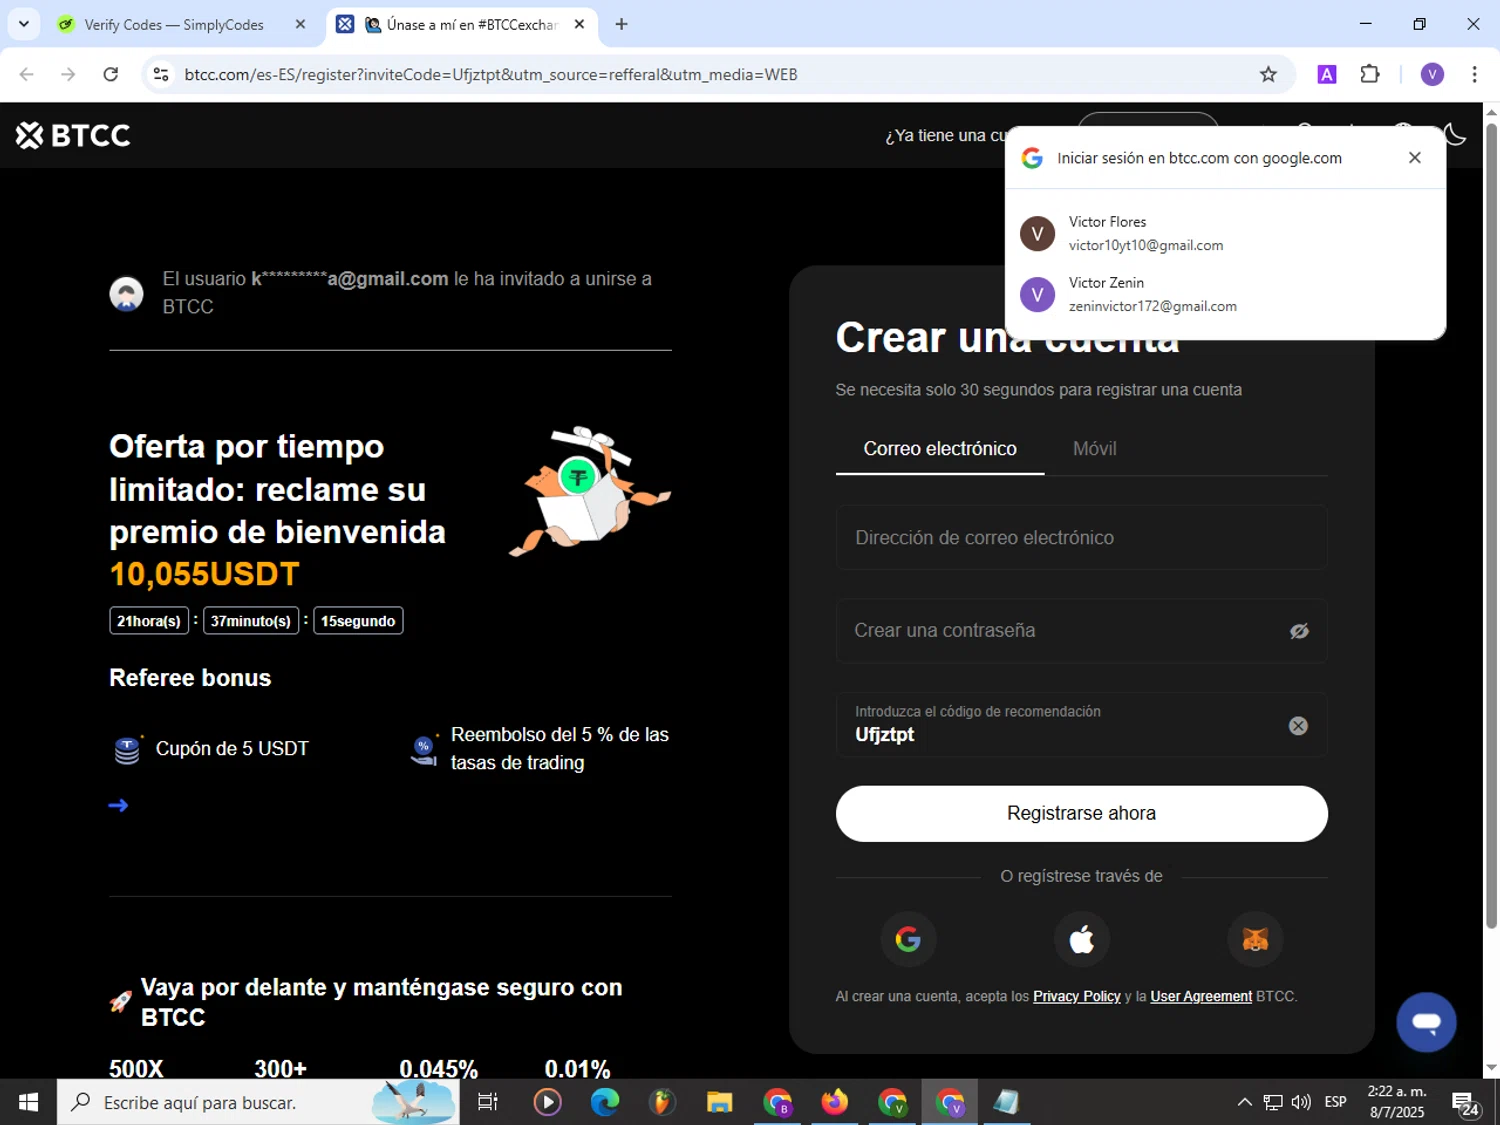Viewport: 1500px width, 1125px height.
Task: Close the Google sign-in popup
Action: 1414,157
